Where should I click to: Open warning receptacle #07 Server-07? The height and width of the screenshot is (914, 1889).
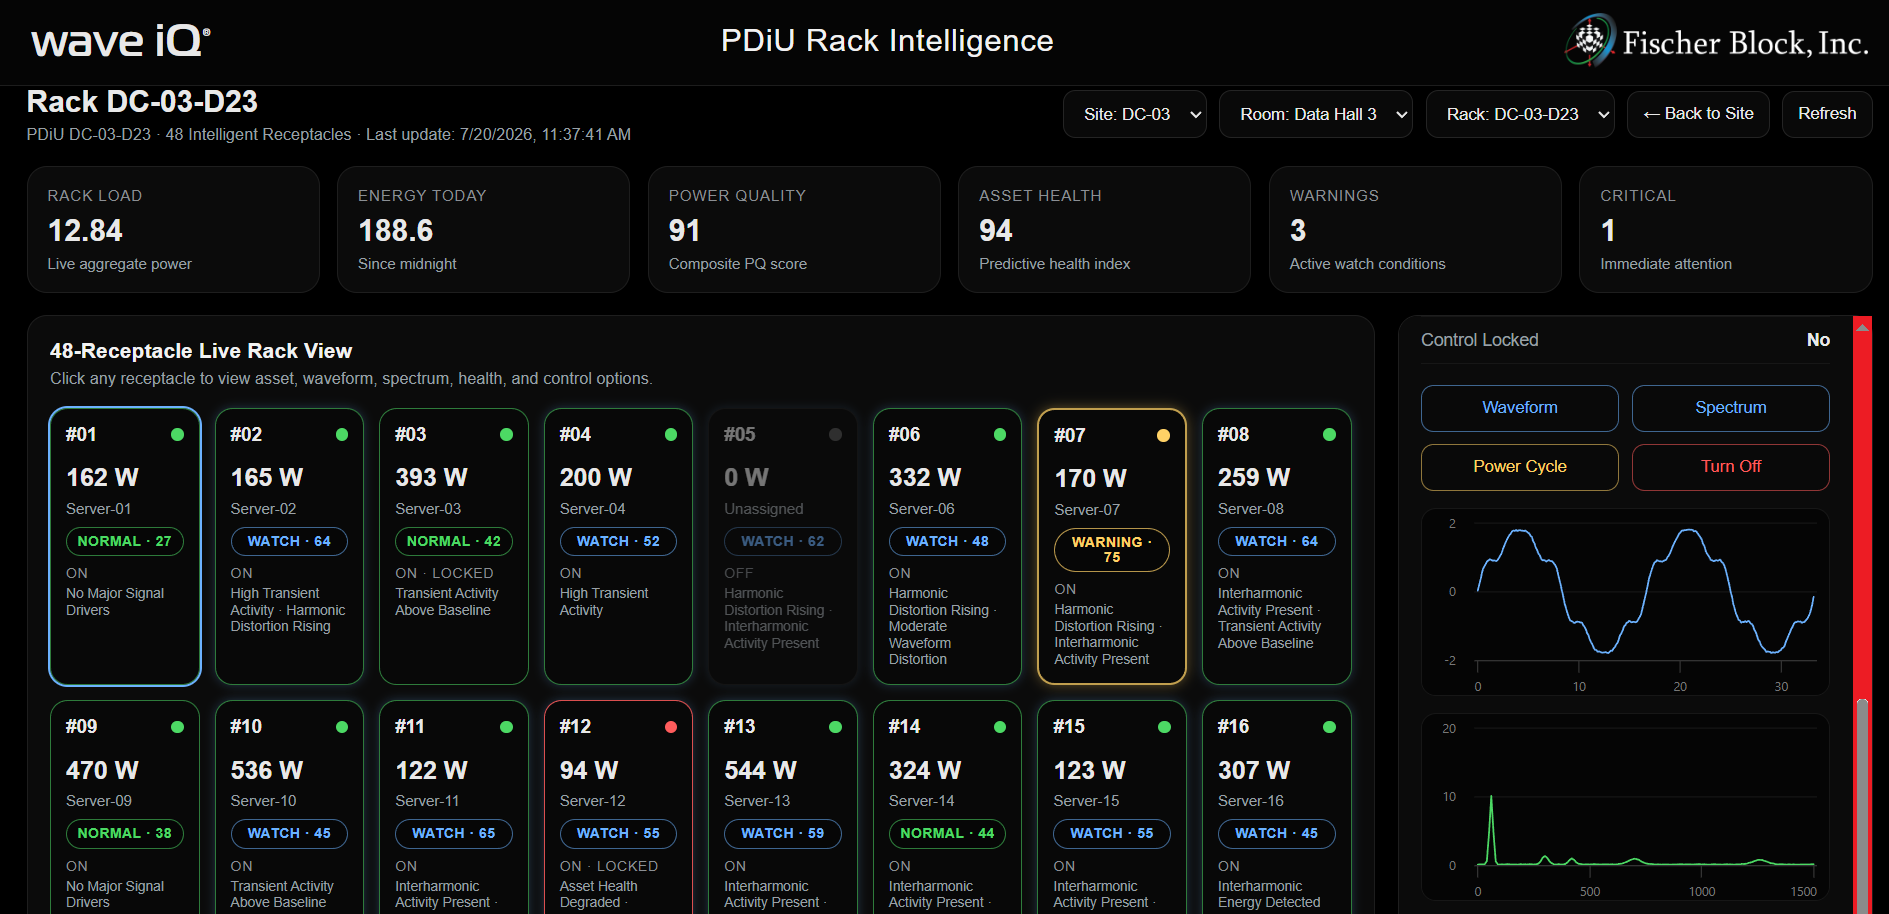pyautogui.click(x=1112, y=546)
